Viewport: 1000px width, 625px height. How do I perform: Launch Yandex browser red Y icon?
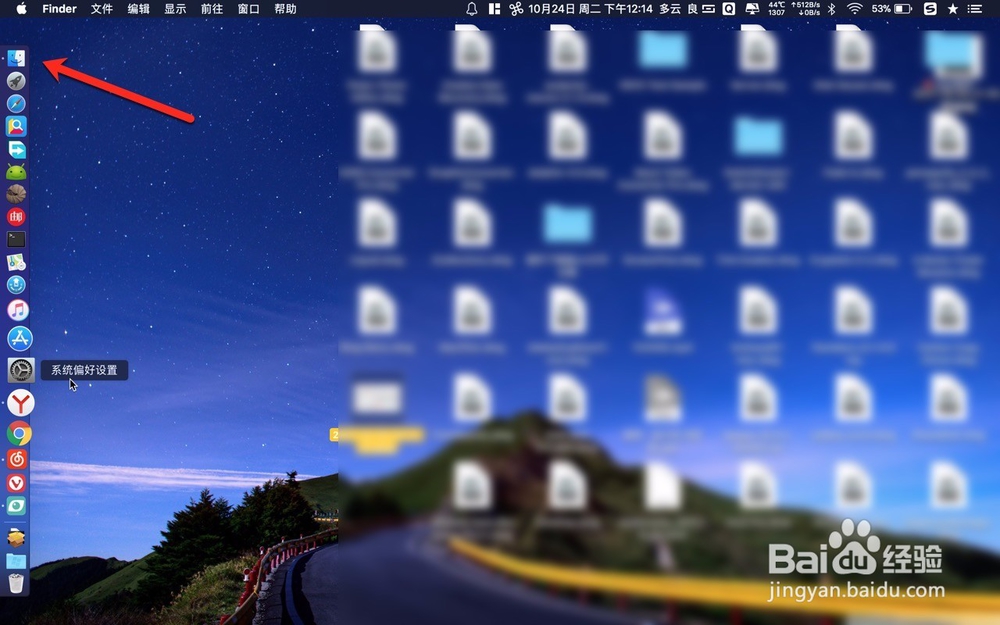[21, 403]
